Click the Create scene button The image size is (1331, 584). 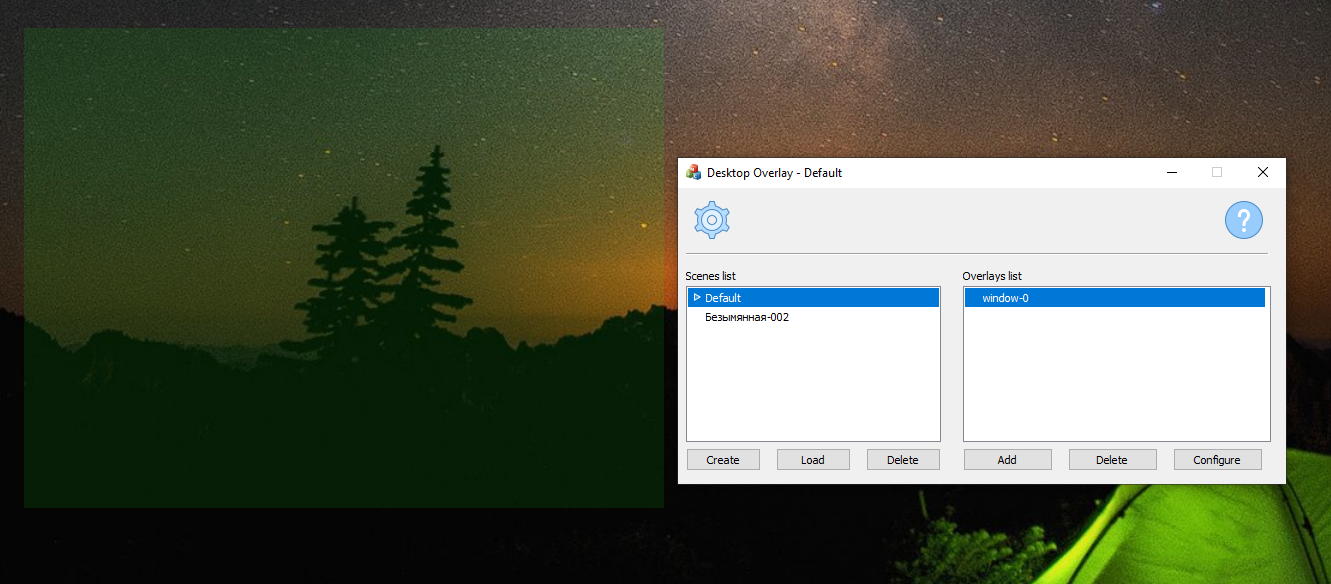[x=723, y=460]
